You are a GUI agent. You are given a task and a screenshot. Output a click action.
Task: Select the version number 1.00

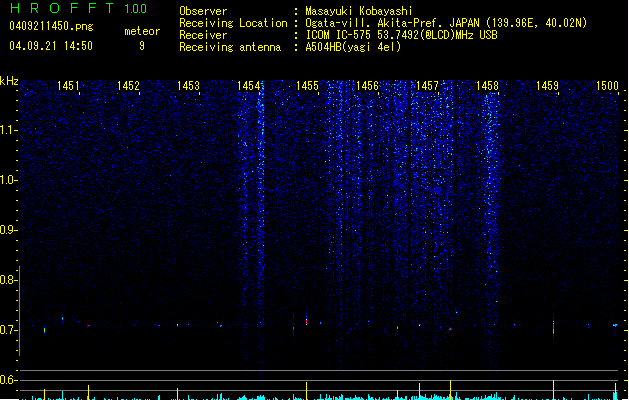click(135, 9)
